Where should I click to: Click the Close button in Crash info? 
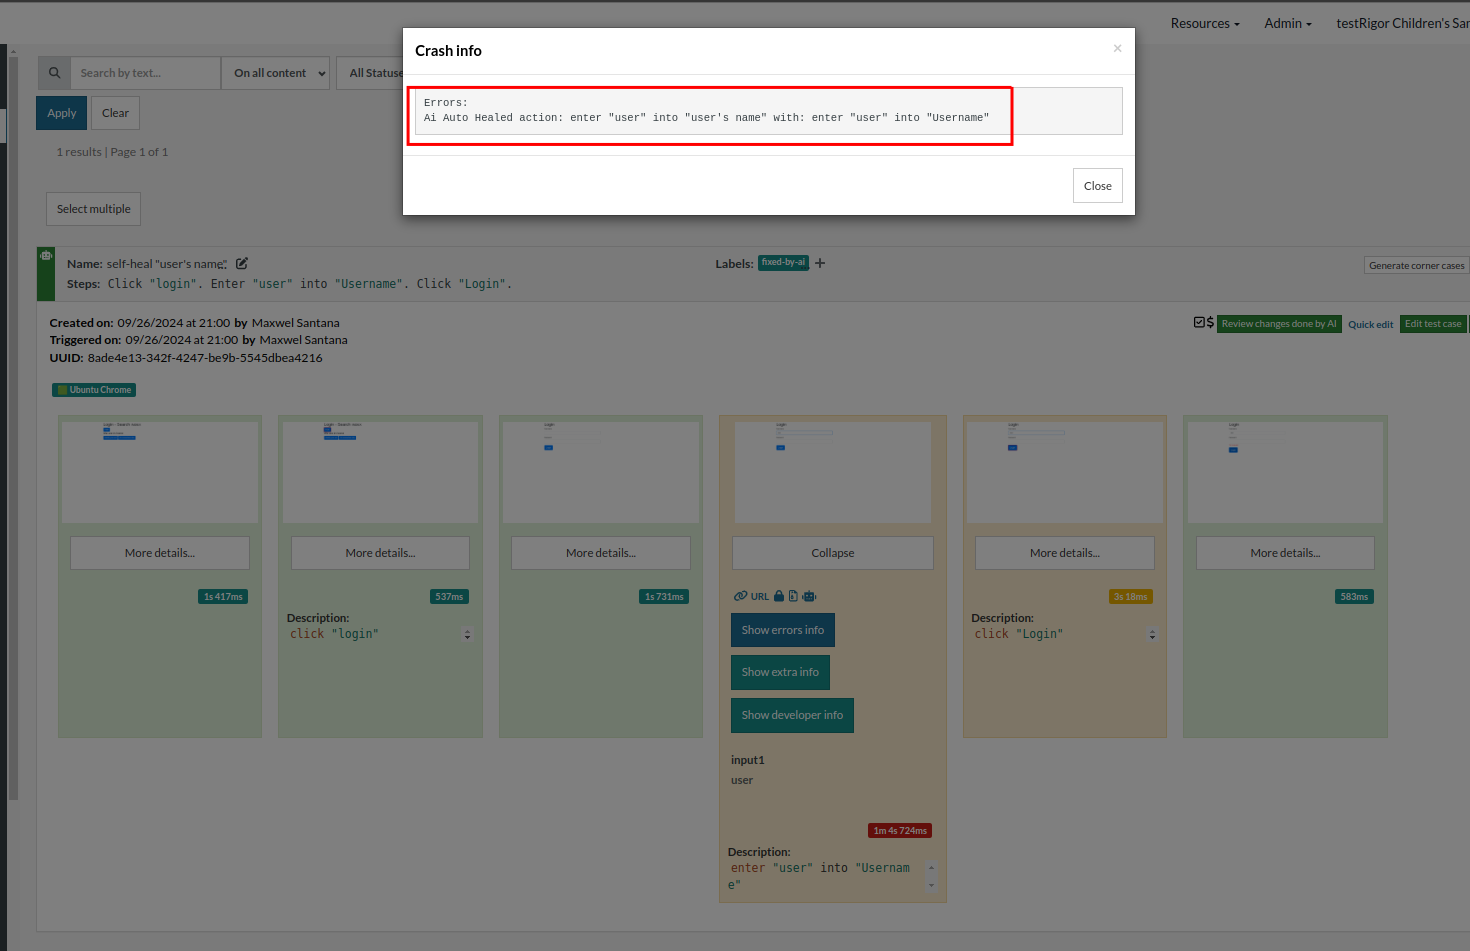pos(1097,186)
